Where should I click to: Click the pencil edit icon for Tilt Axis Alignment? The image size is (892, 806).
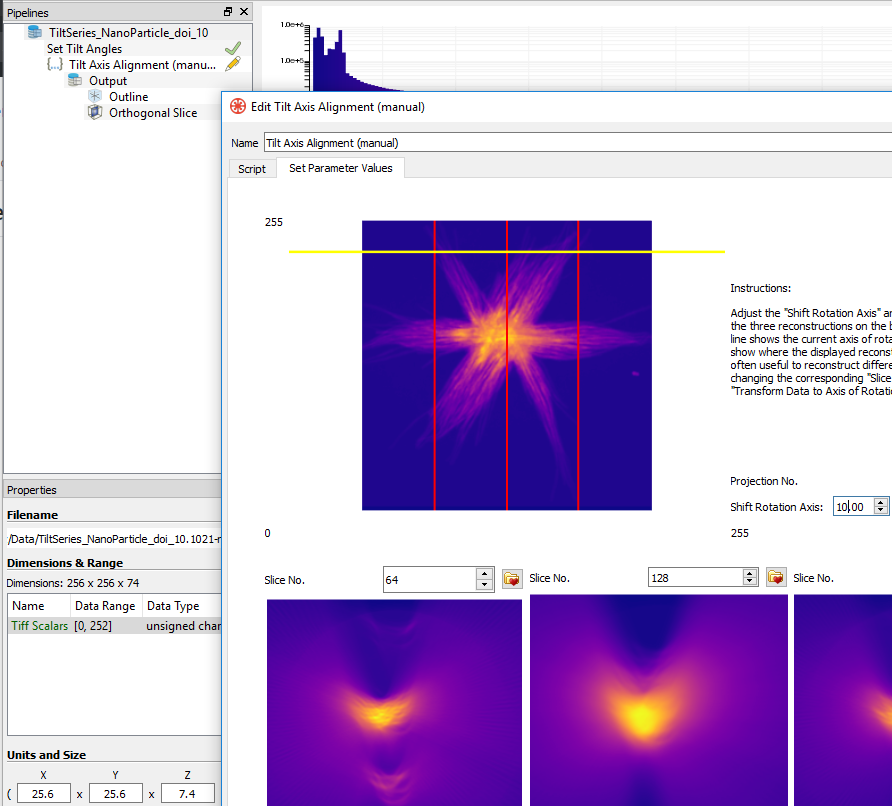tap(233, 64)
